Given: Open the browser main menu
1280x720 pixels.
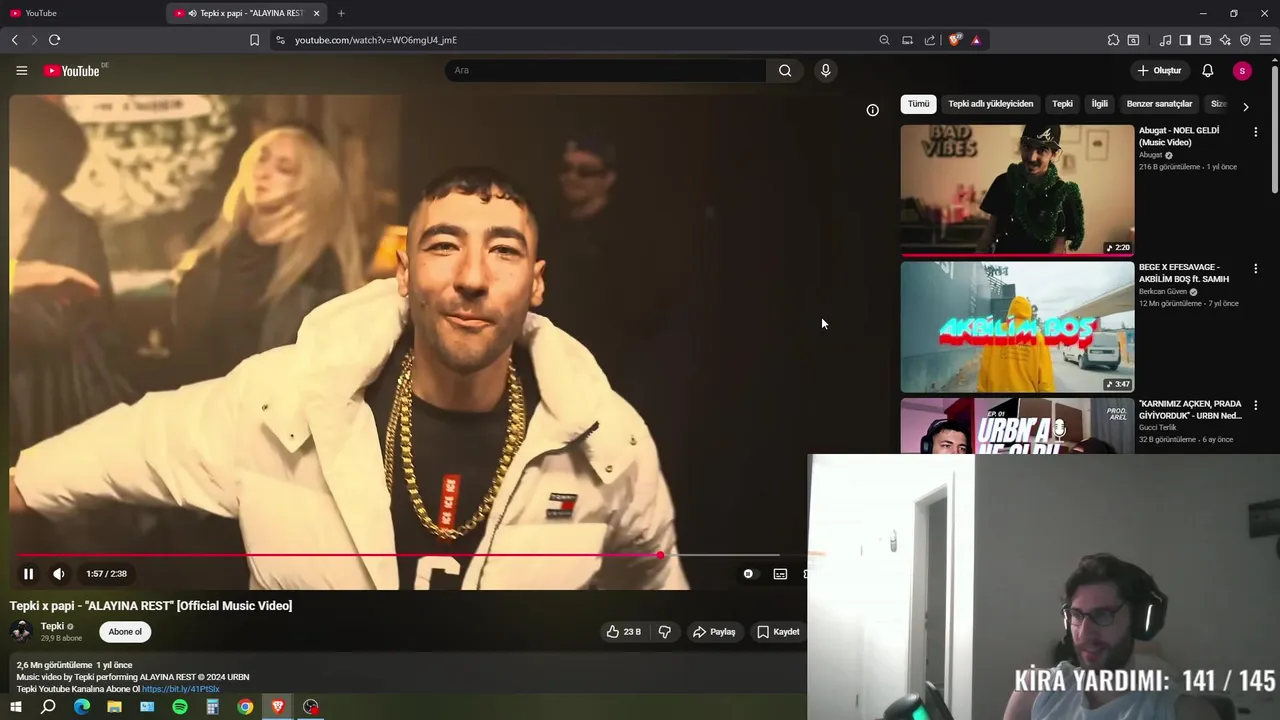Looking at the screenshot, I should tap(1265, 40).
